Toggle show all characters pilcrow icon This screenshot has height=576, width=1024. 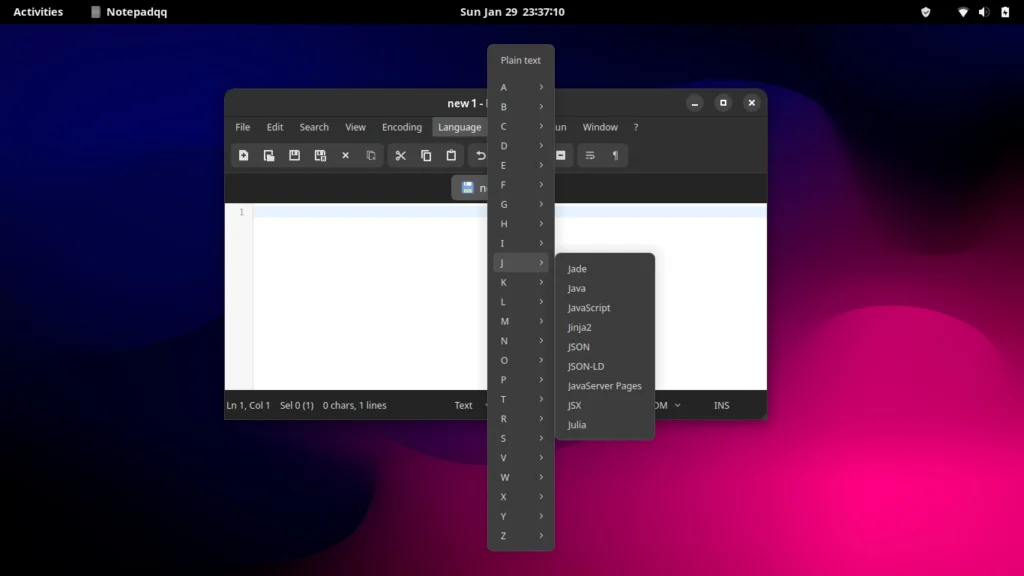pyautogui.click(x=615, y=155)
